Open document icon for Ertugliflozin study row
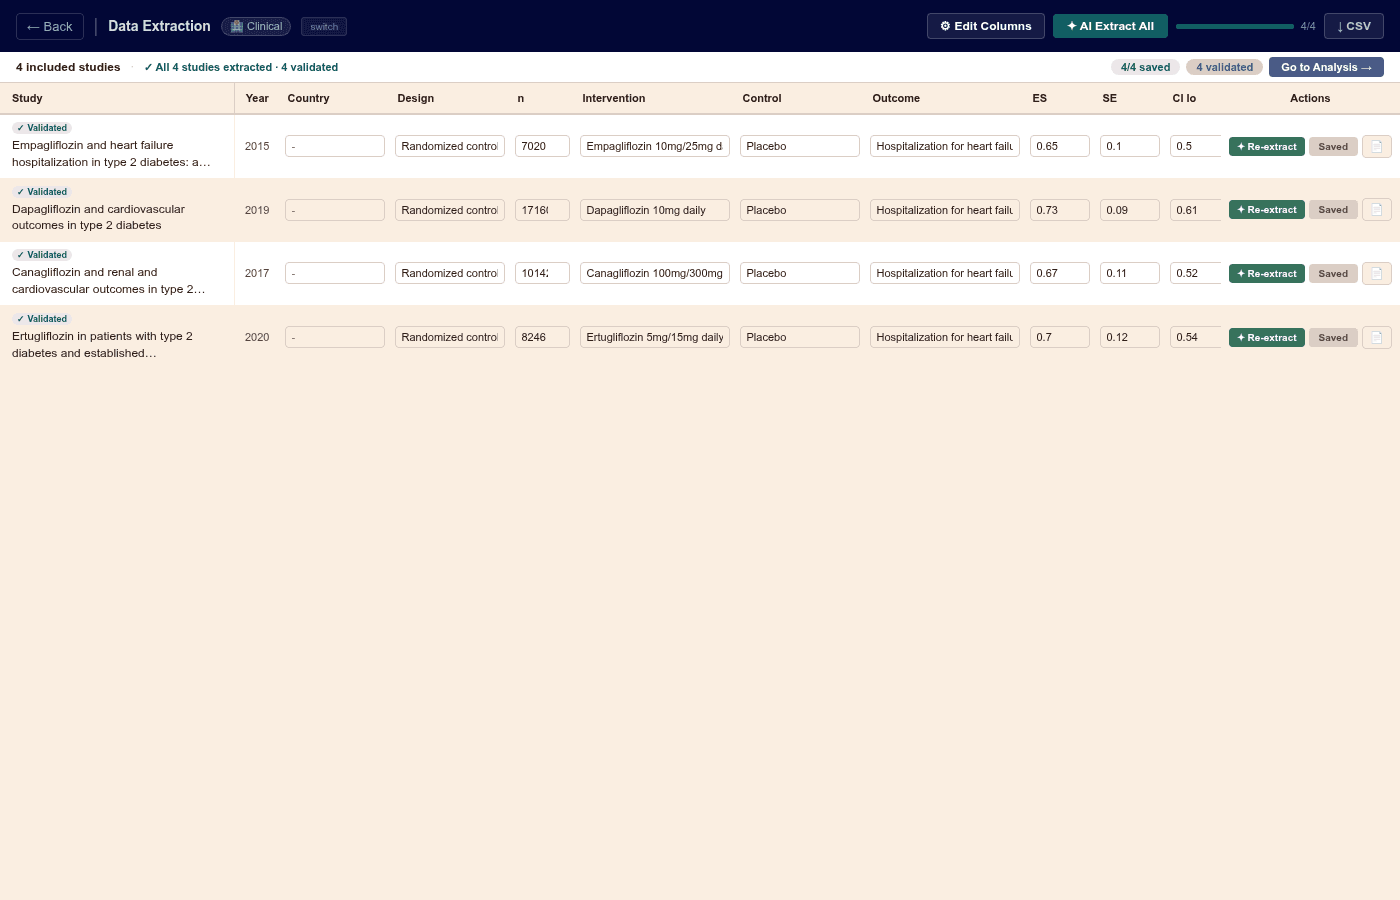 (1377, 337)
